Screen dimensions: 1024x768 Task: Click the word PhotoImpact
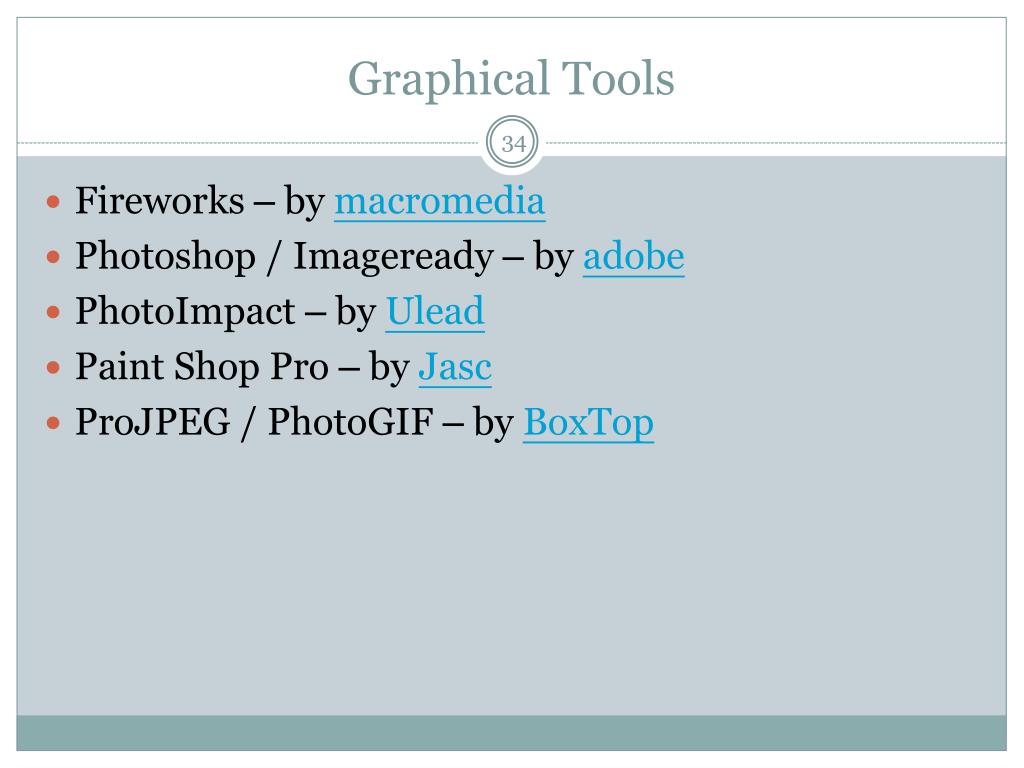(x=185, y=312)
